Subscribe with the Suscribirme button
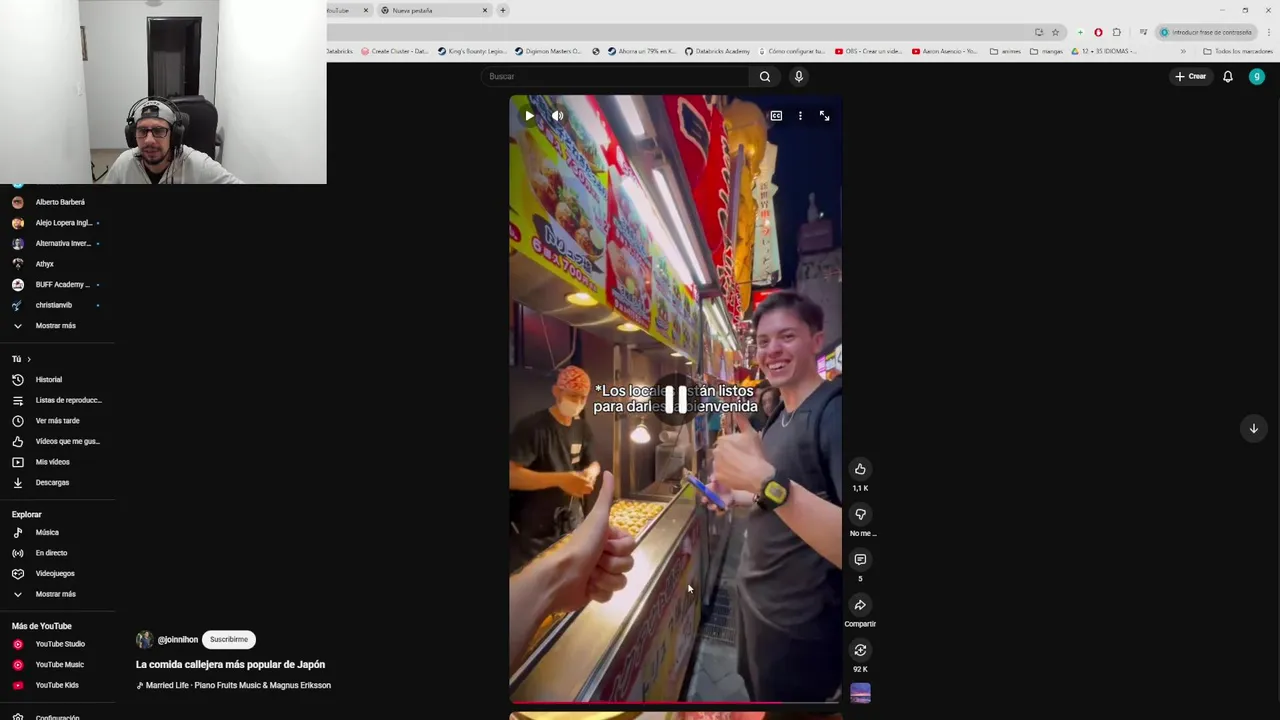This screenshot has width=1280, height=720. coord(229,639)
